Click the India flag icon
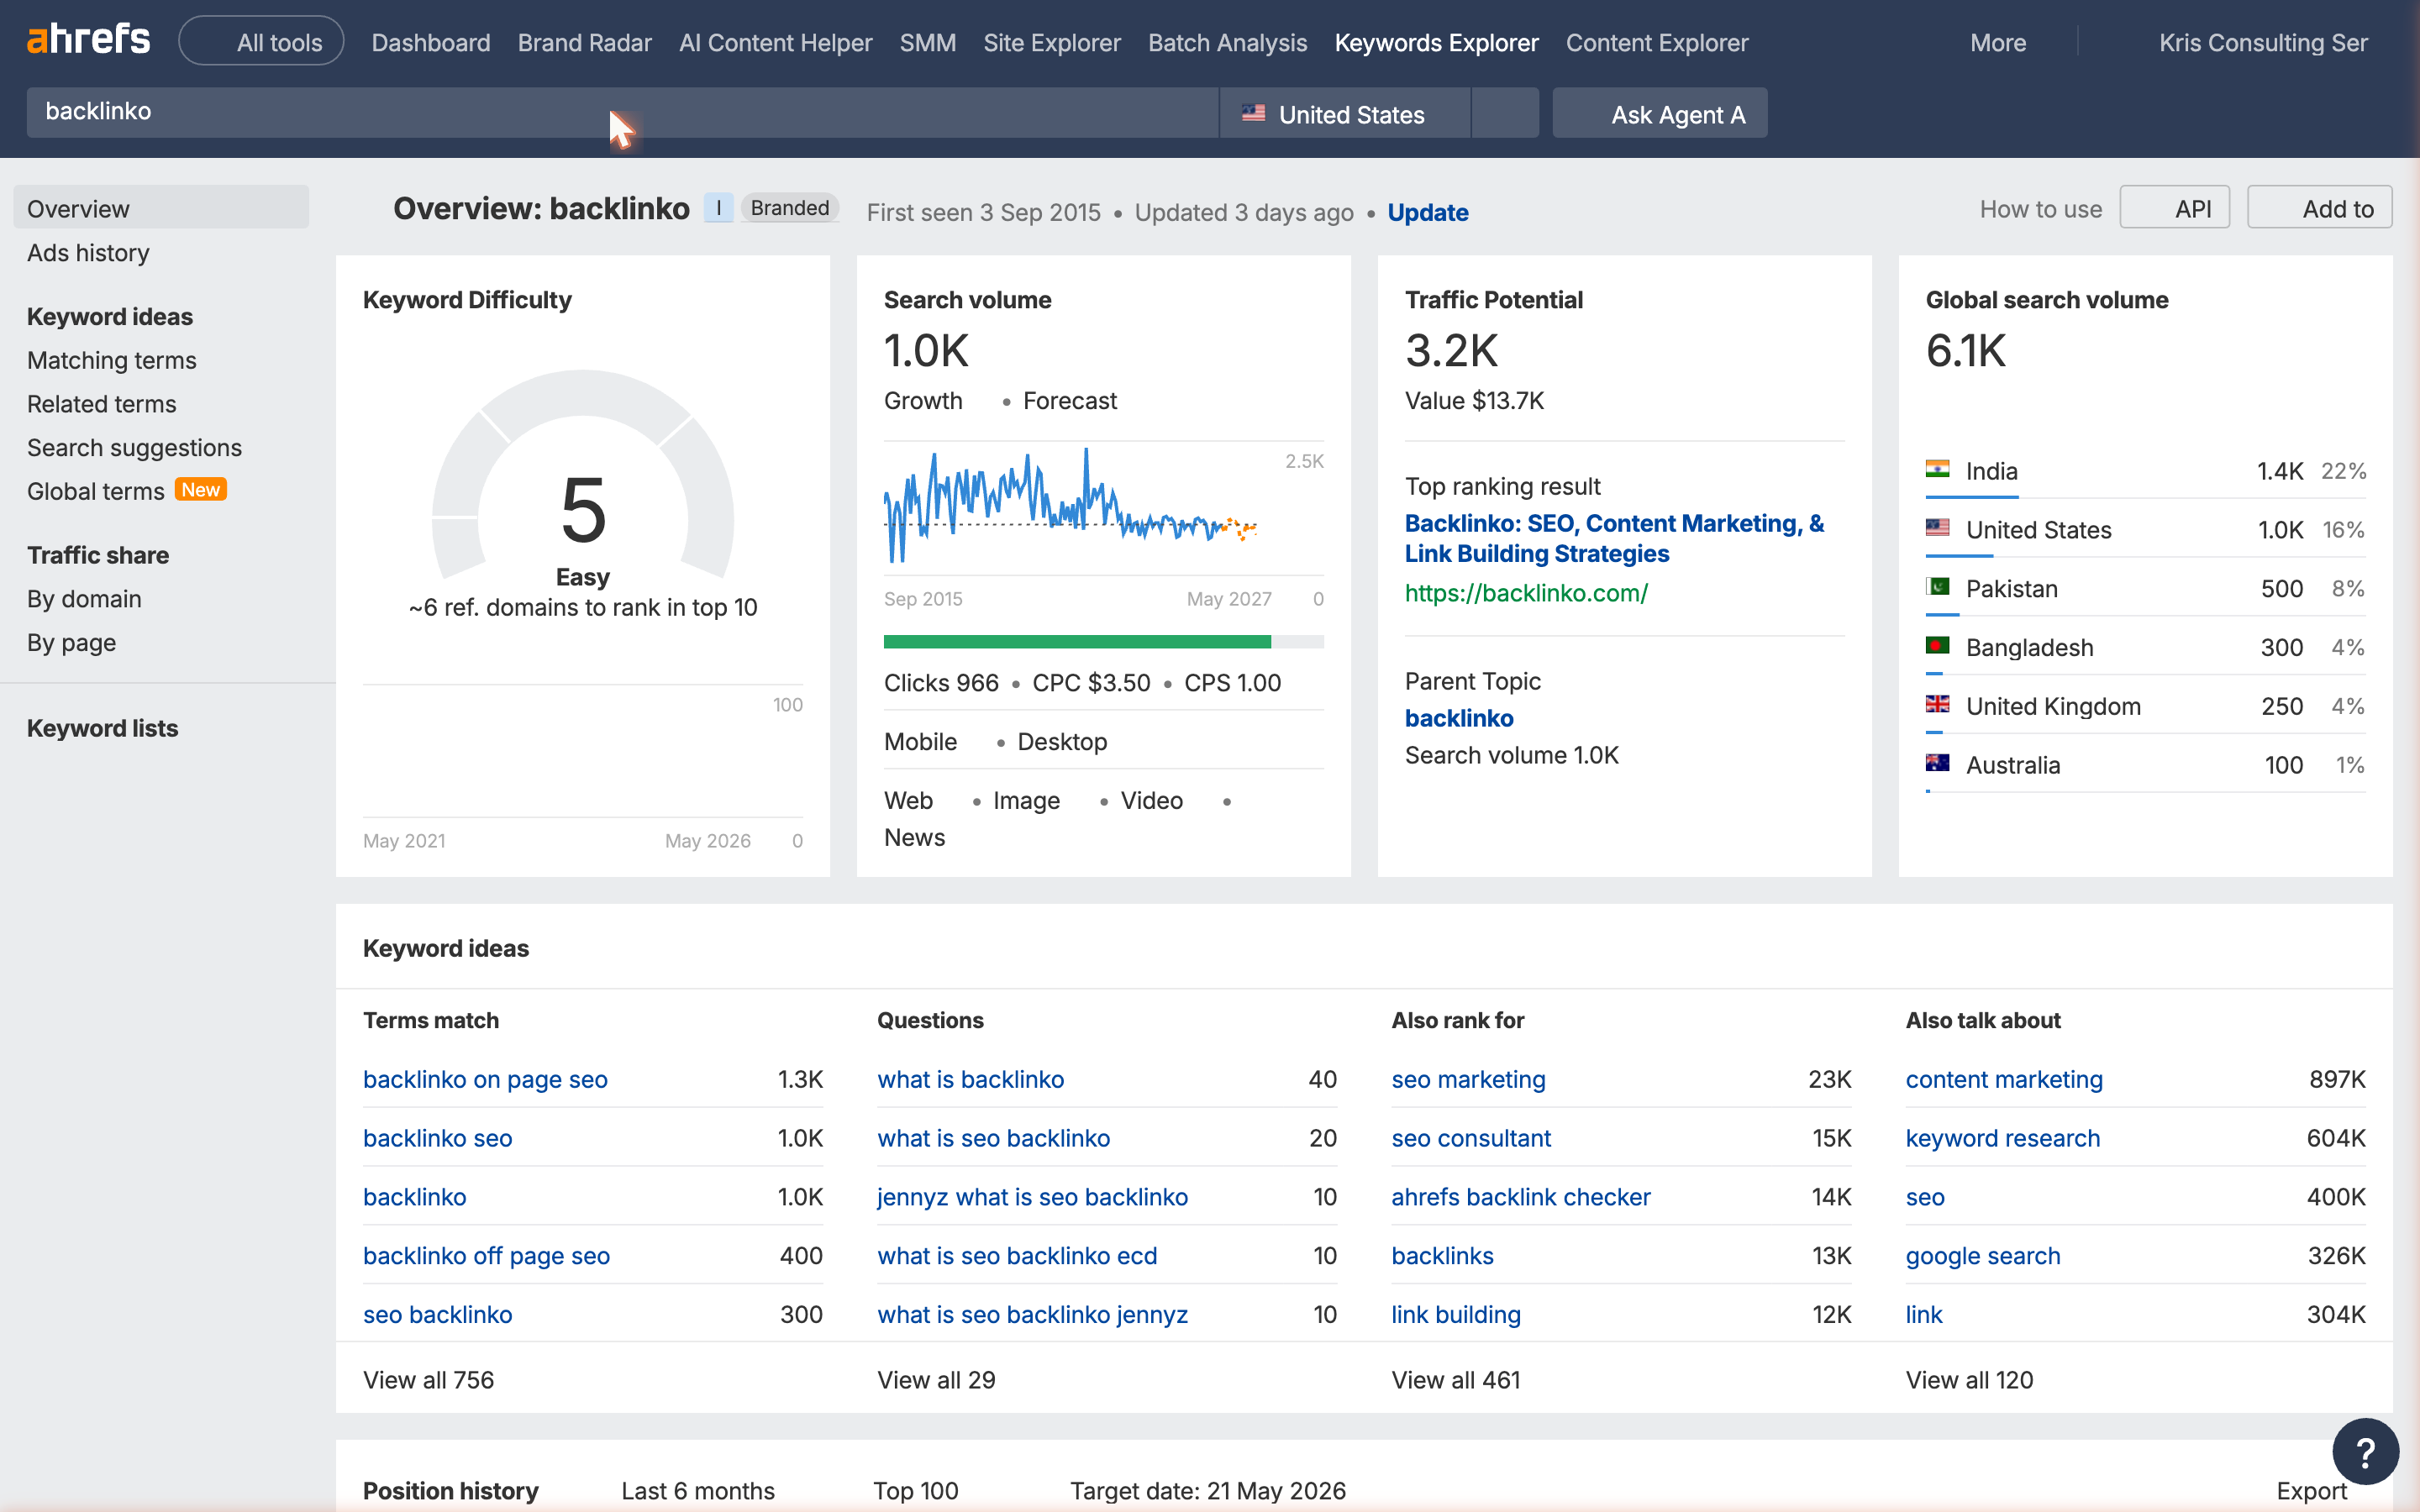This screenshot has height=1512, width=2420. [x=1937, y=469]
